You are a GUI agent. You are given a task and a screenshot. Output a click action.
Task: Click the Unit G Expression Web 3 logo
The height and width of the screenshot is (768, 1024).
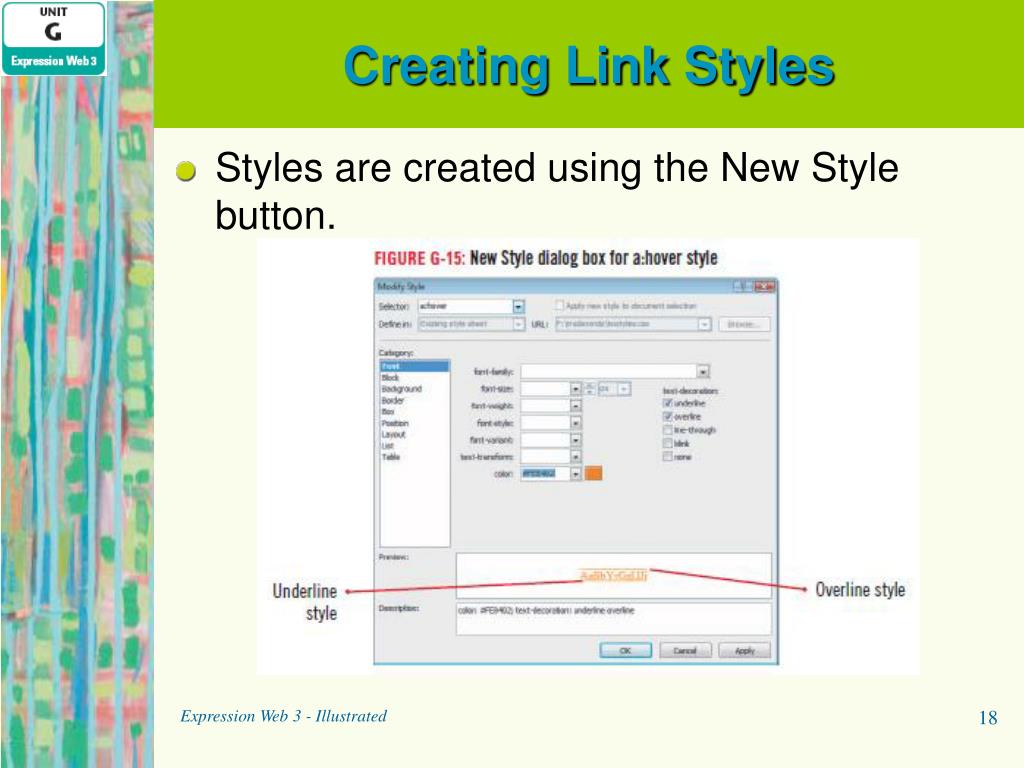coord(54,38)
